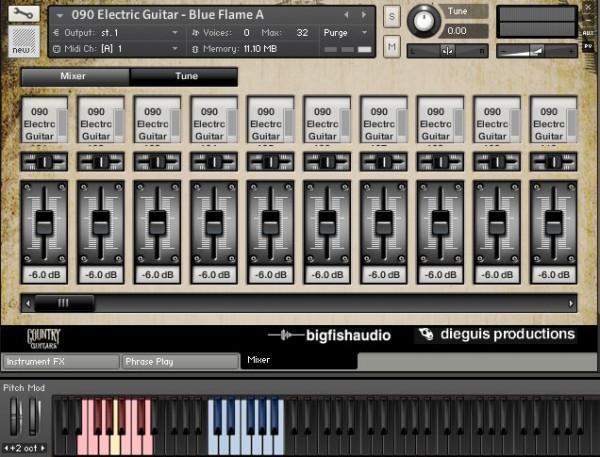
Task: Switch to the Instrument FX tab
Action: tap(60, 361)
